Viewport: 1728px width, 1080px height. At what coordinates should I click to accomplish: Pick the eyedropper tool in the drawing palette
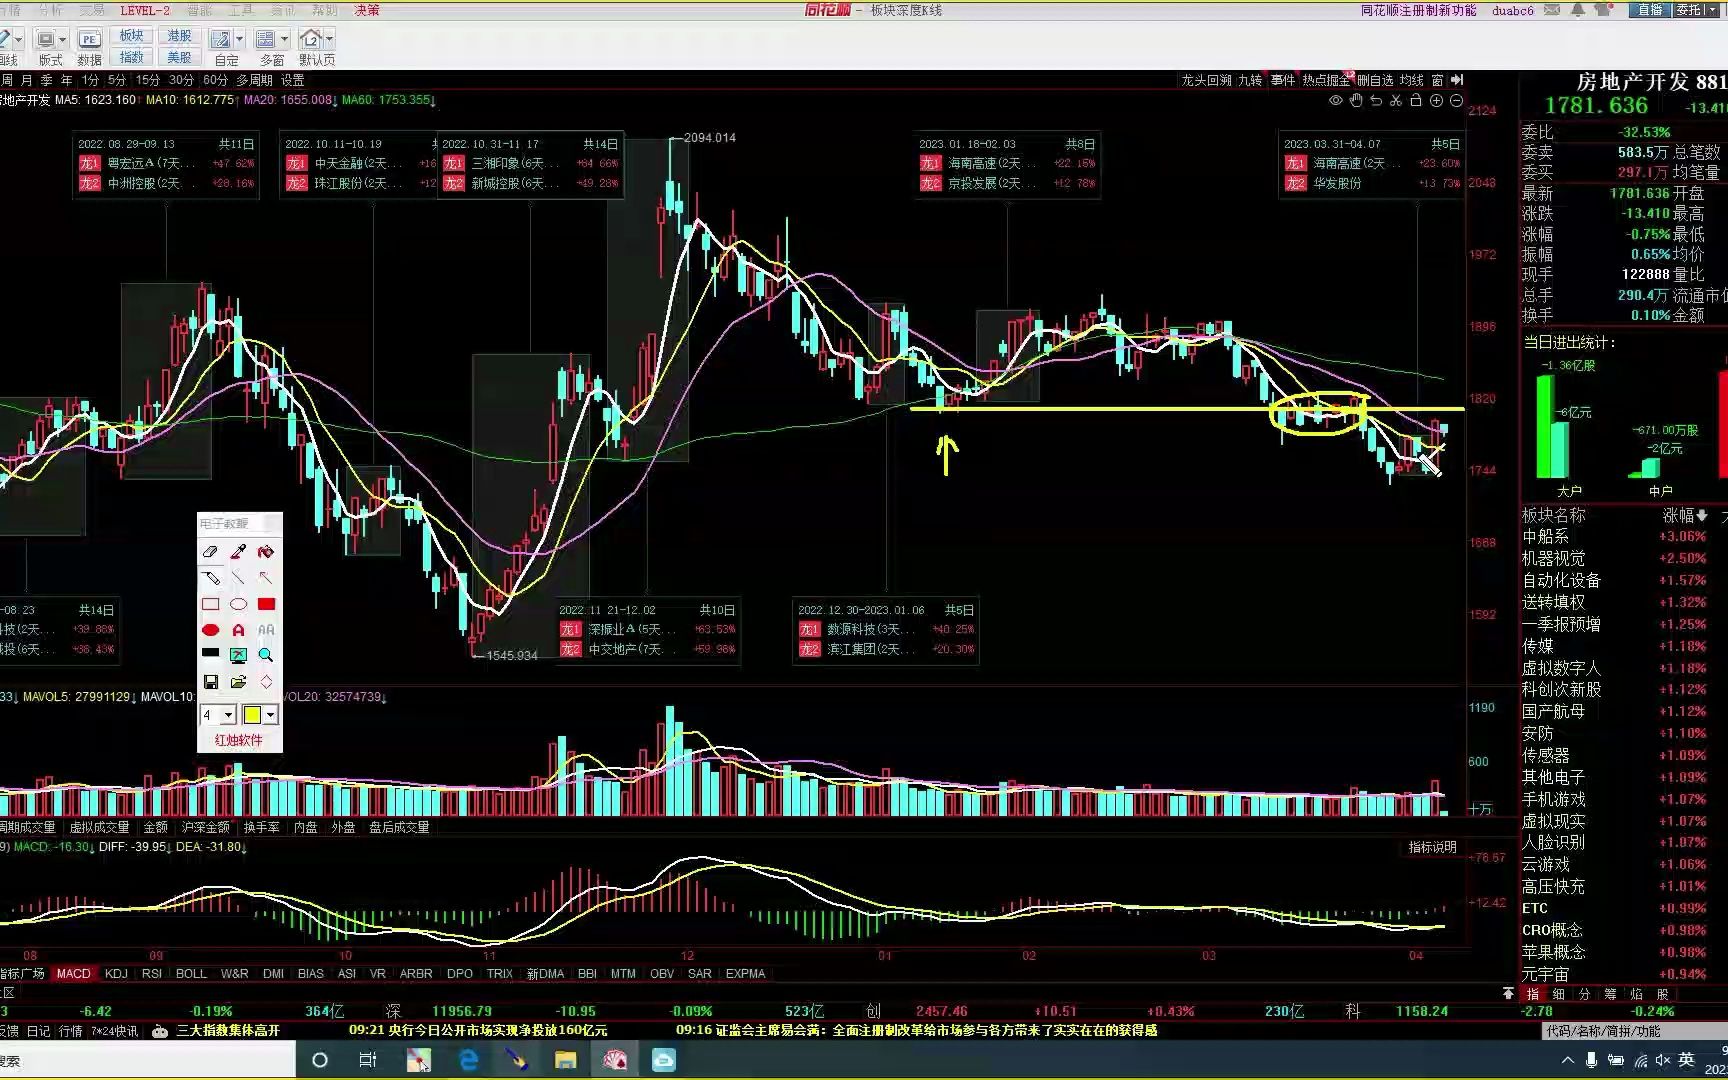click(x=238, y=552)
